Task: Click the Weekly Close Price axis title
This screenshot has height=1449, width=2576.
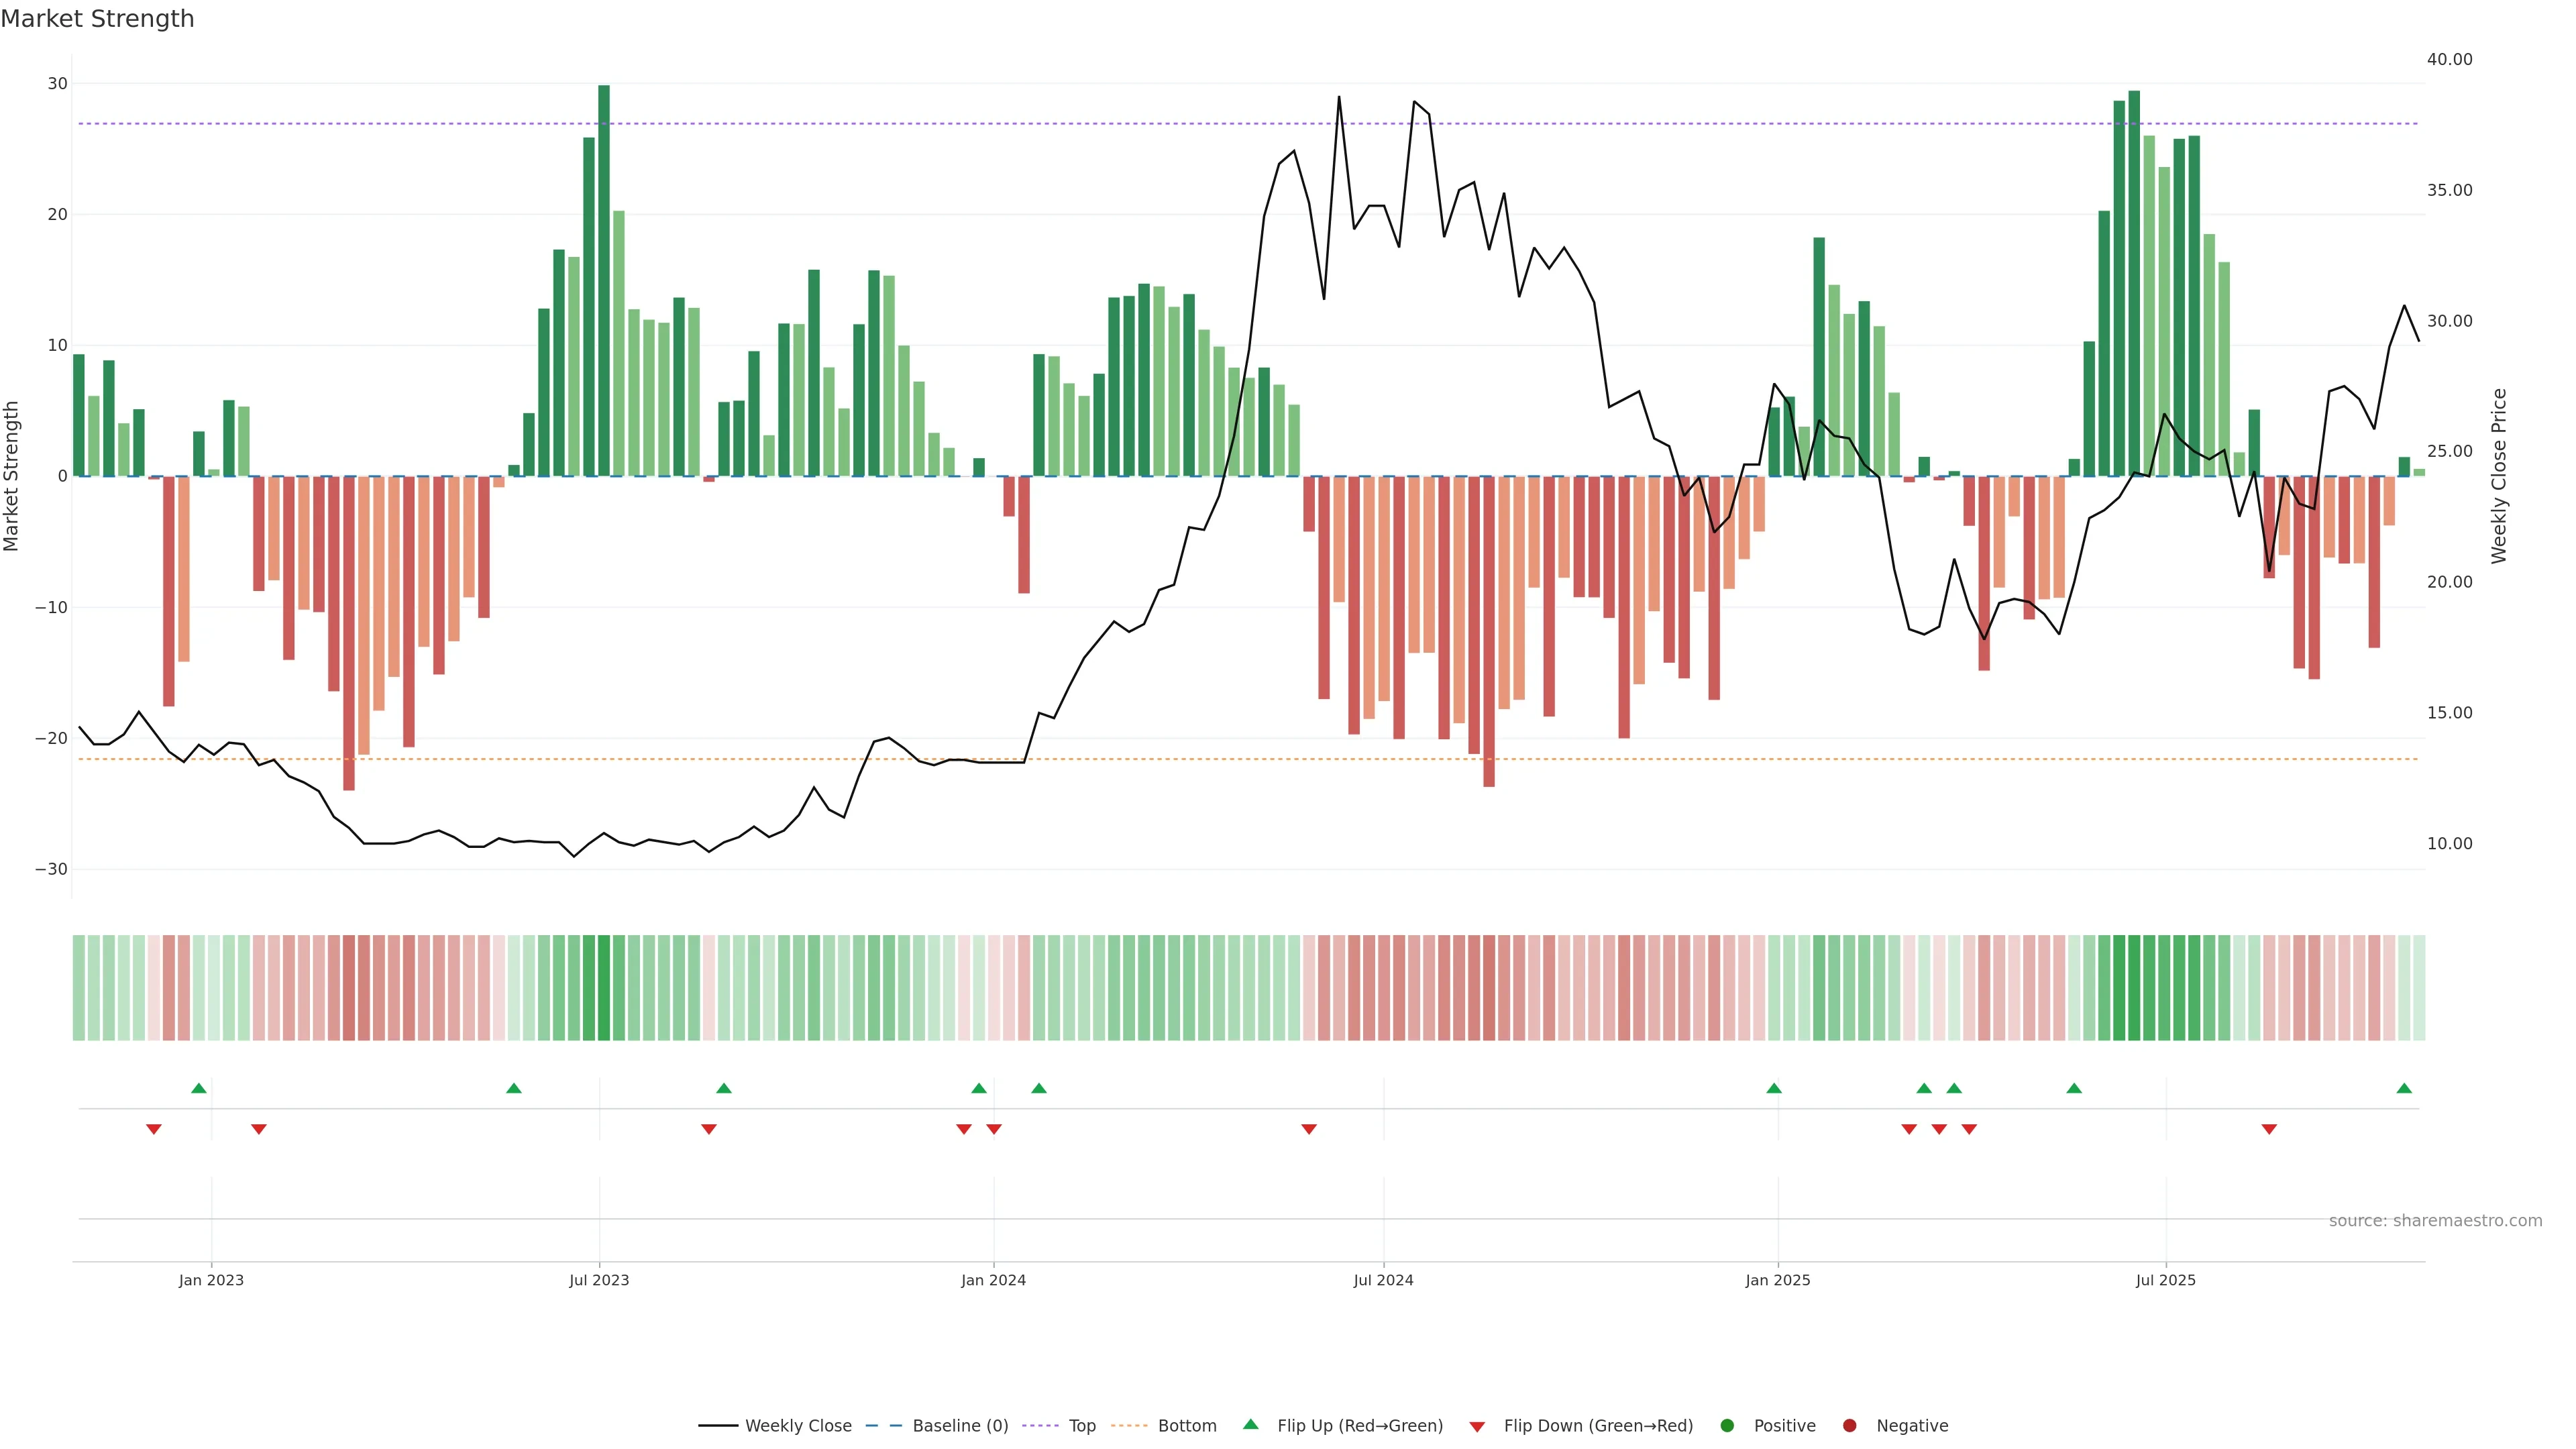Action: [2499, 476]
